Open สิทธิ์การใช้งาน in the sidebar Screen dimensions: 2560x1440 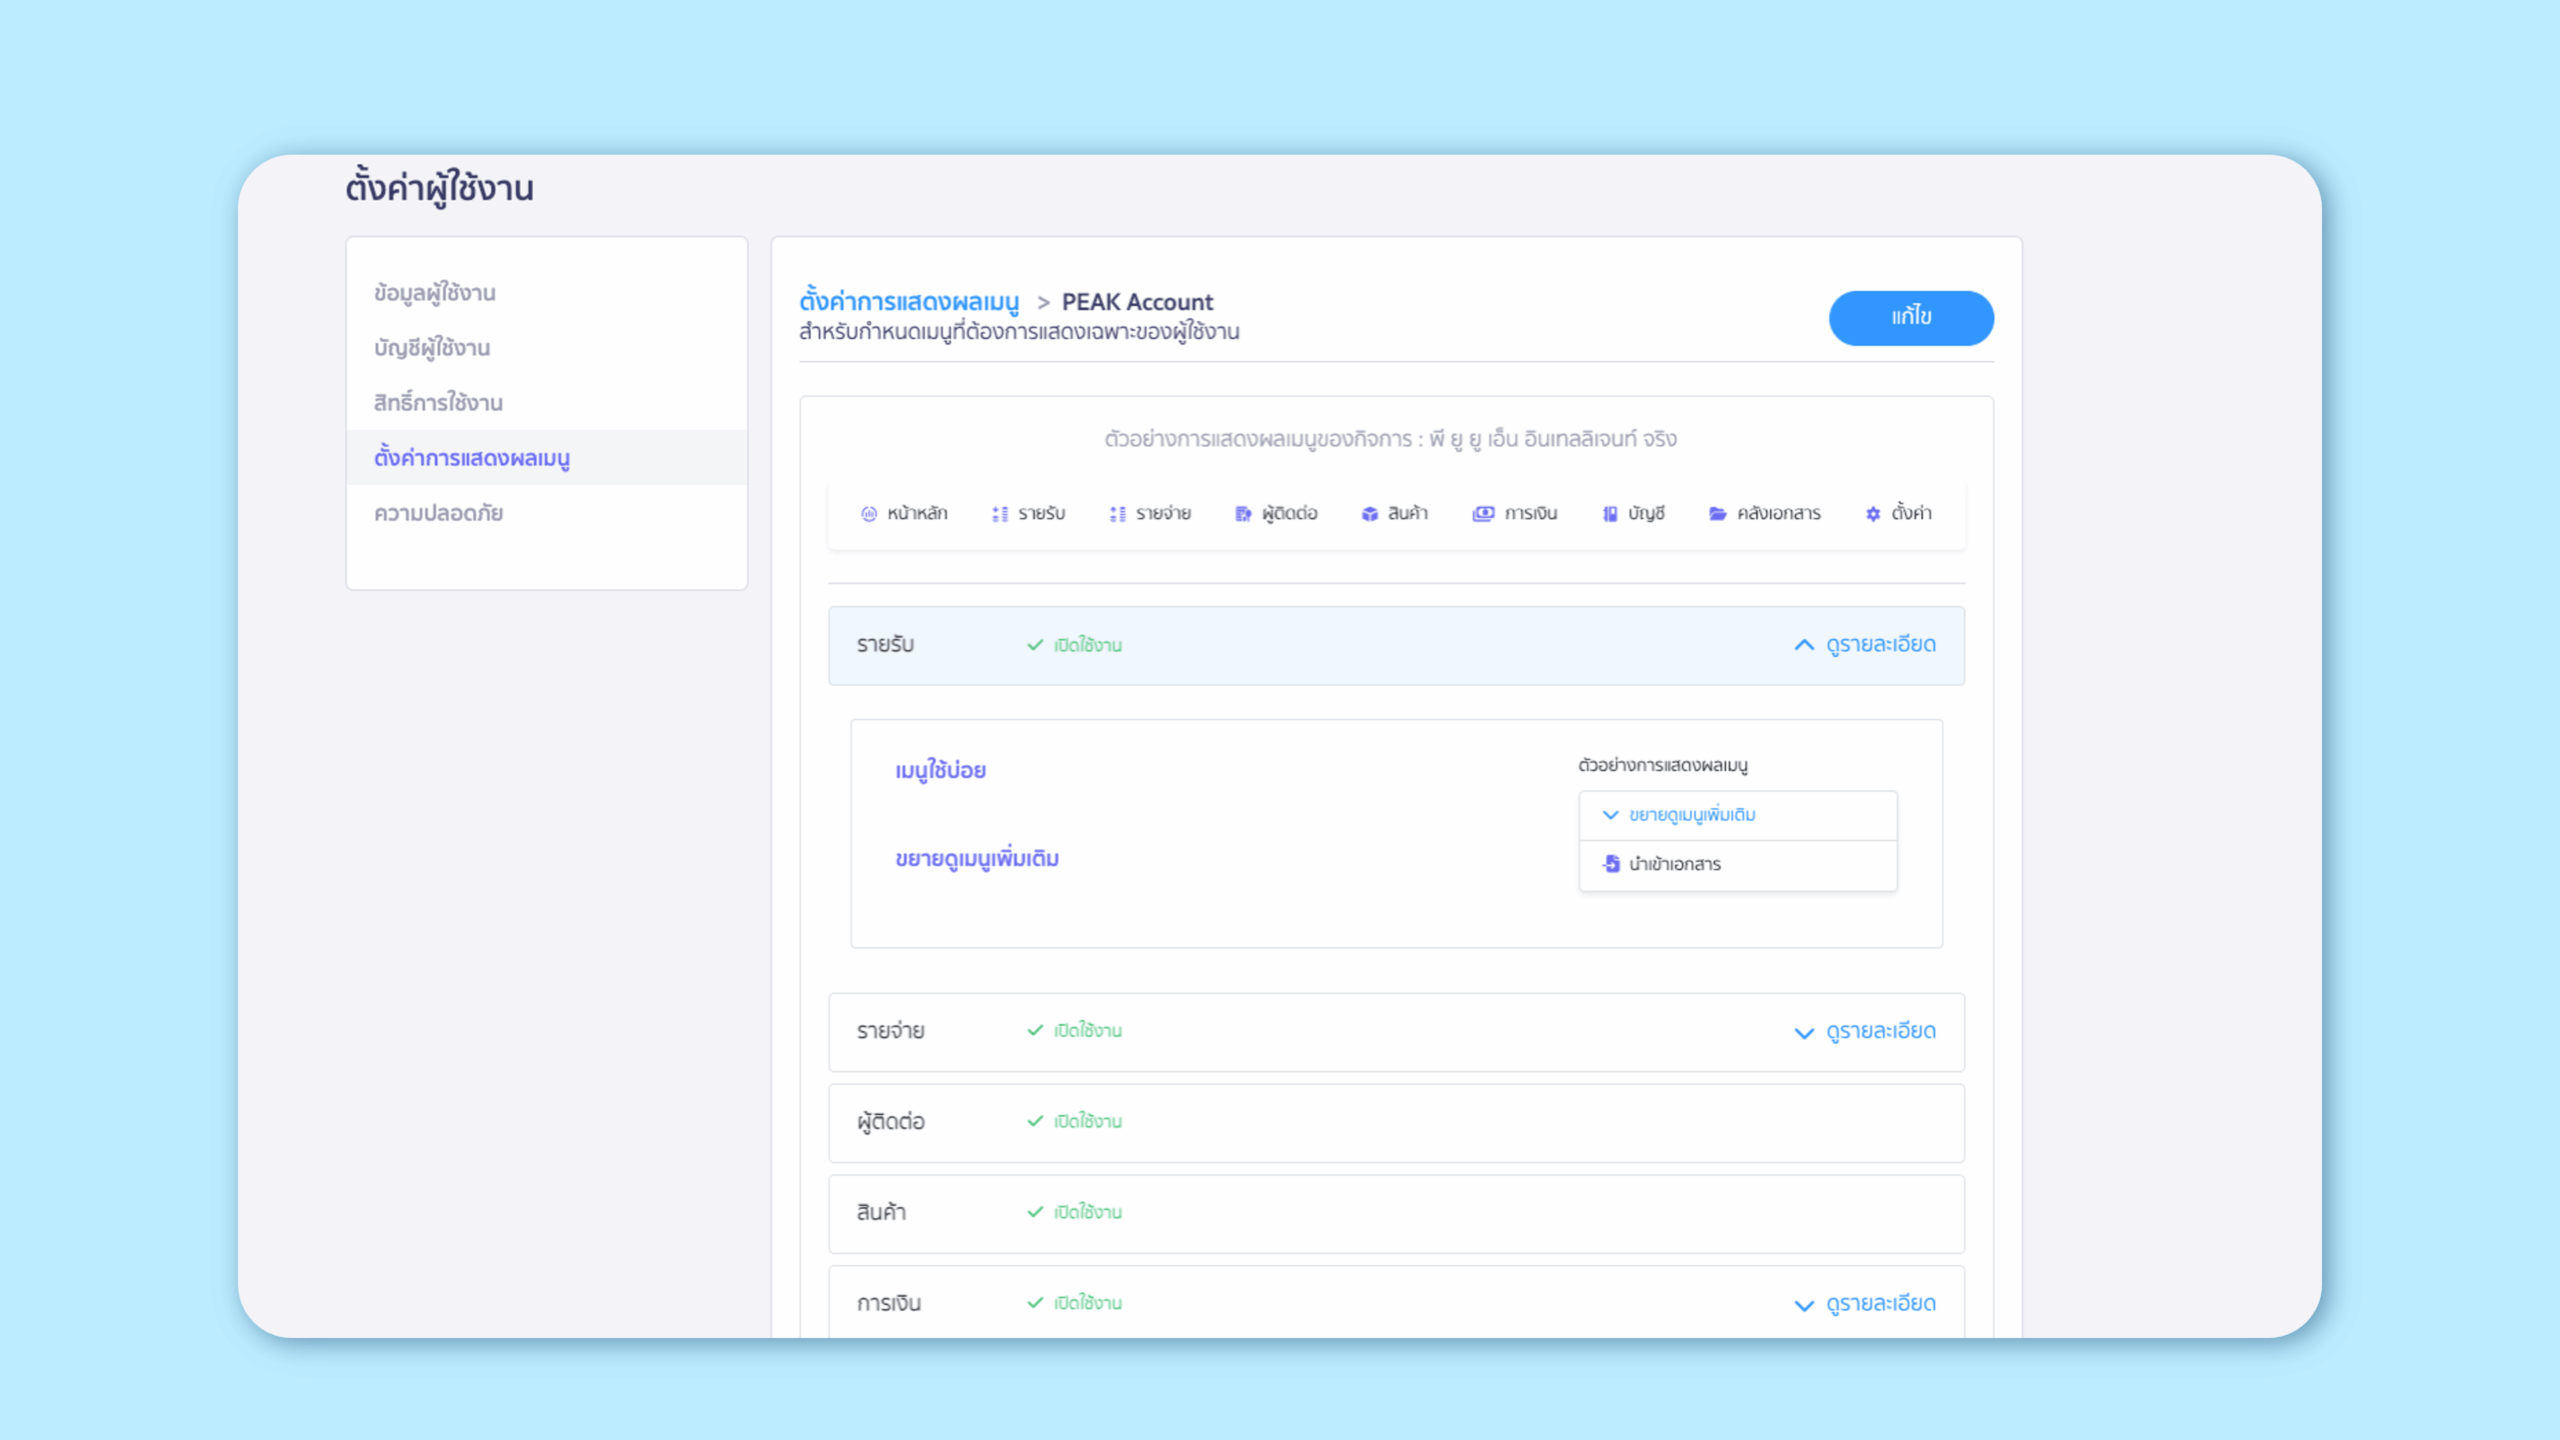[438, 403]
